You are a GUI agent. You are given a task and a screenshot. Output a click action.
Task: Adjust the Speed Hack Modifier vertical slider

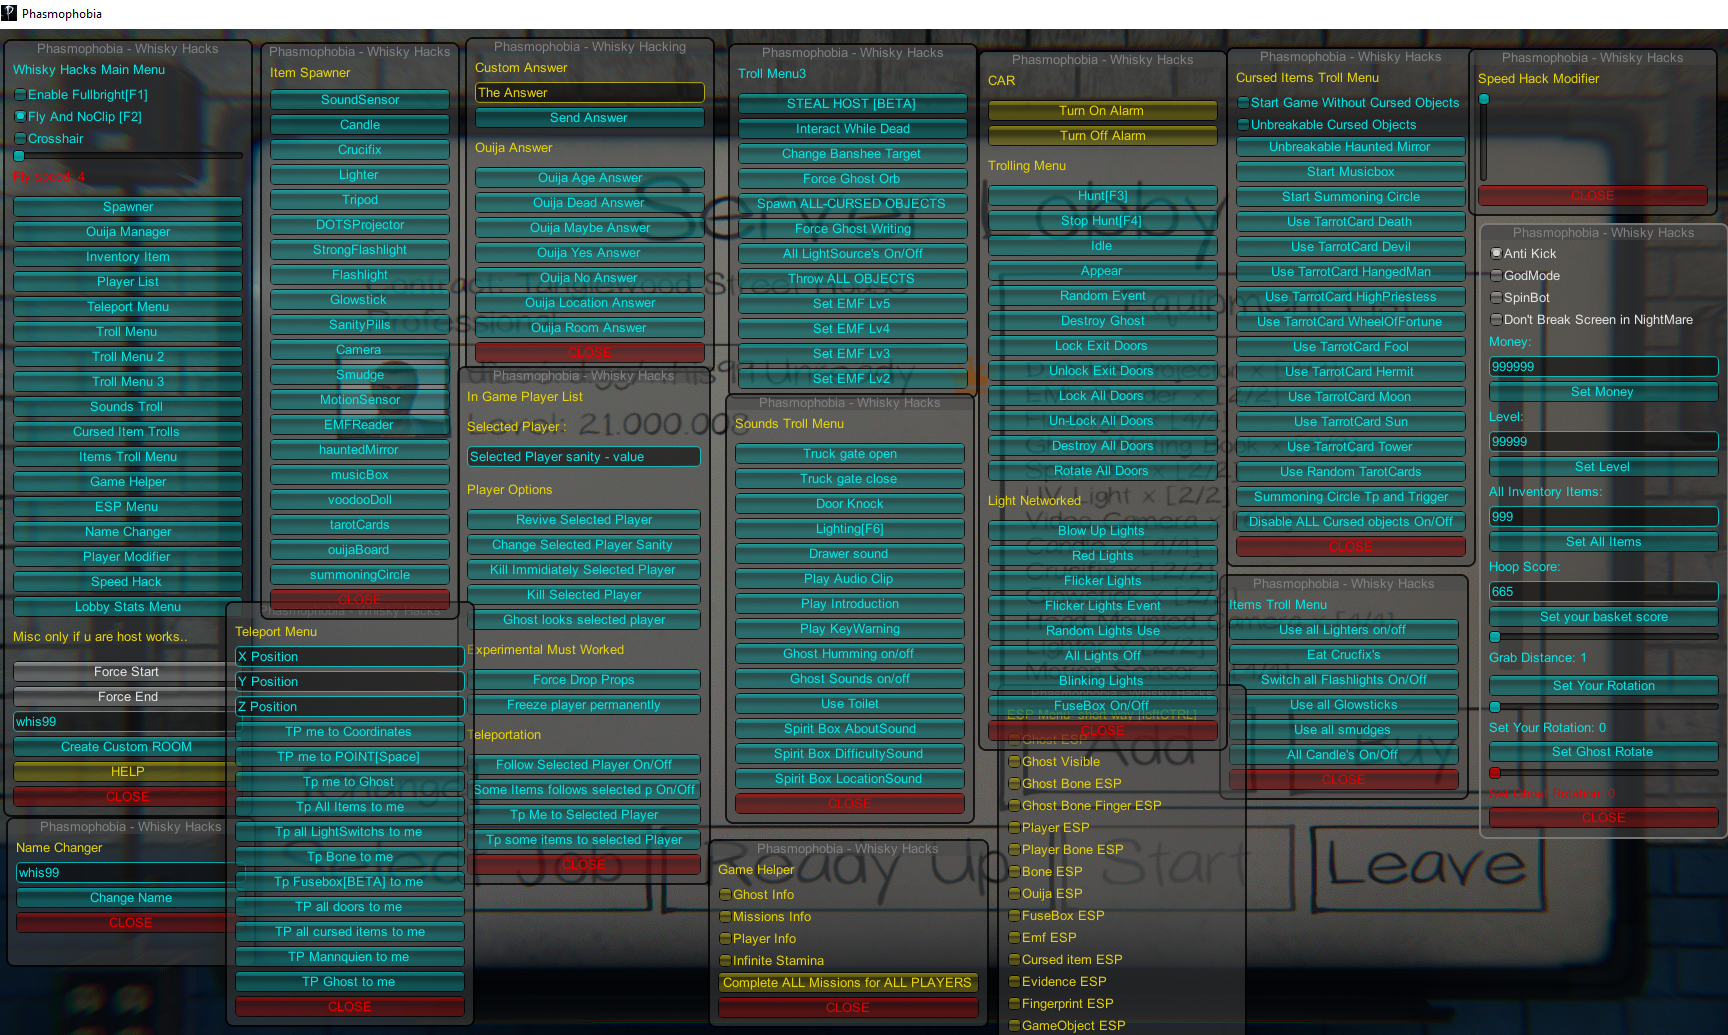[1484, 136]
